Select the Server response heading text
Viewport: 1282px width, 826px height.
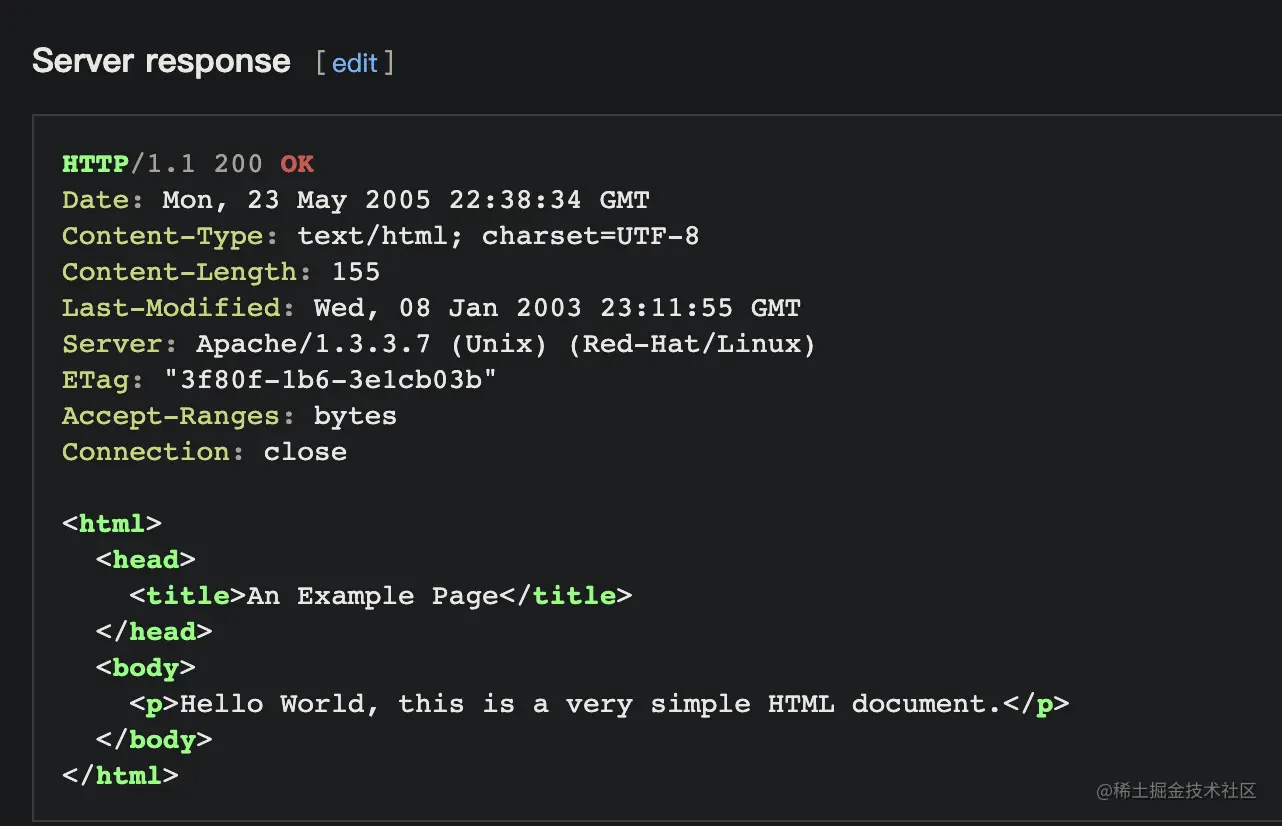161,61
